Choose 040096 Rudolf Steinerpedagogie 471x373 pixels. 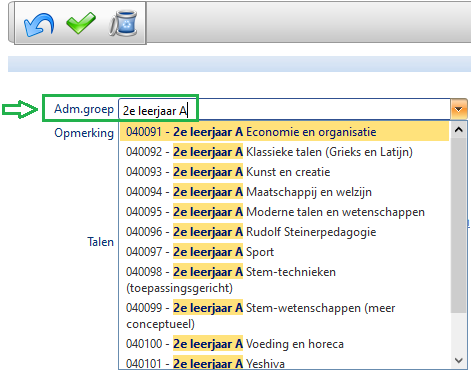pos(284,232)
